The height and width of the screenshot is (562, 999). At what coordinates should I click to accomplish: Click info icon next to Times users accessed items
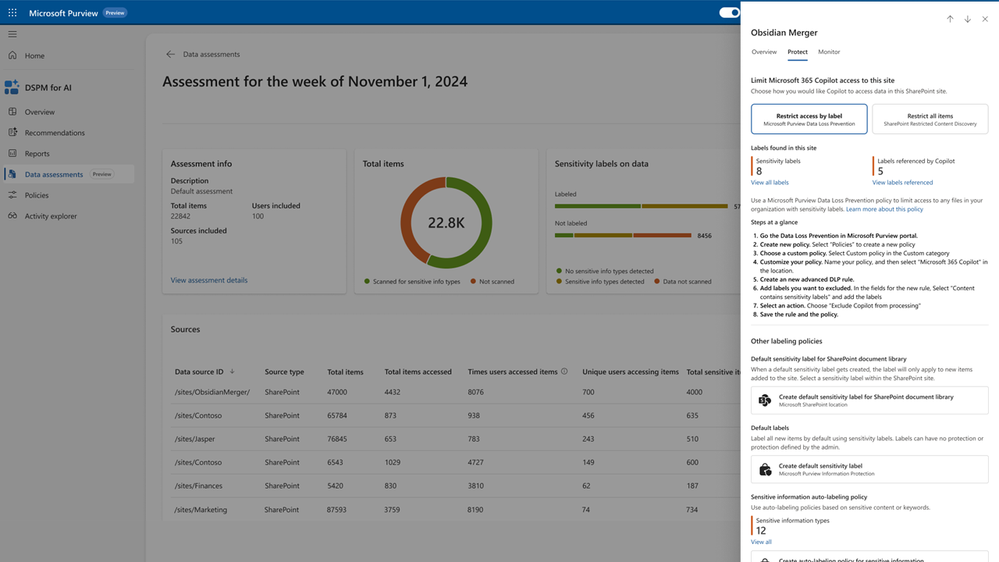pos(564,371)
